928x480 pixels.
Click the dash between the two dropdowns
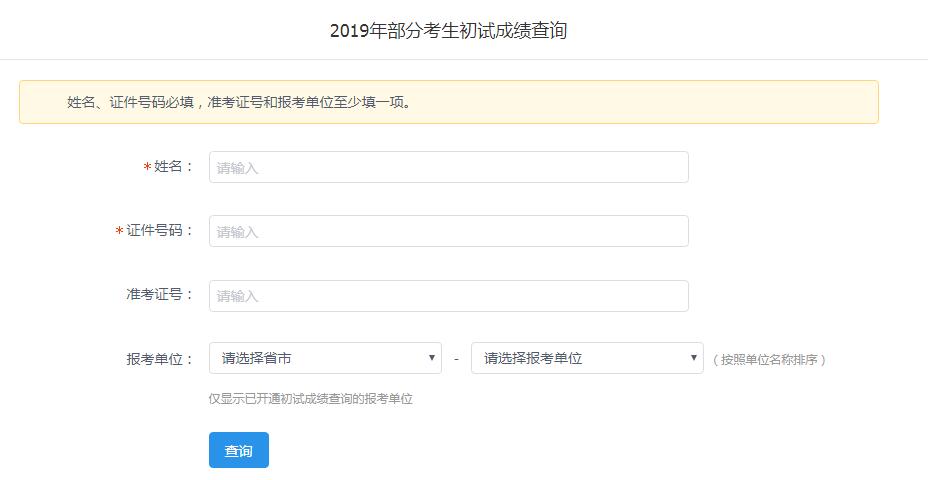tap(456, 359)
